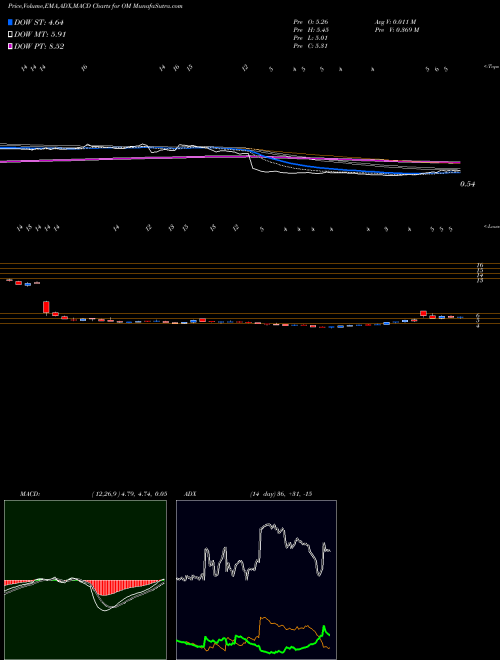Click the magenta DOW PT legend swatch
The width and height of the screenshot is (500, 660).
coord(11,46)
